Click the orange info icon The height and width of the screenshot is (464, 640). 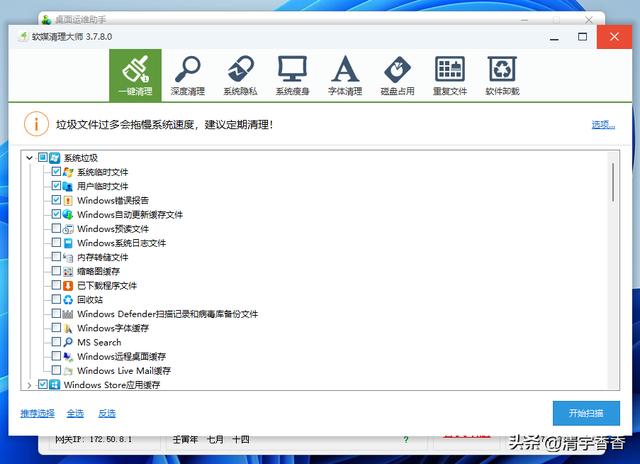point(36,124)
